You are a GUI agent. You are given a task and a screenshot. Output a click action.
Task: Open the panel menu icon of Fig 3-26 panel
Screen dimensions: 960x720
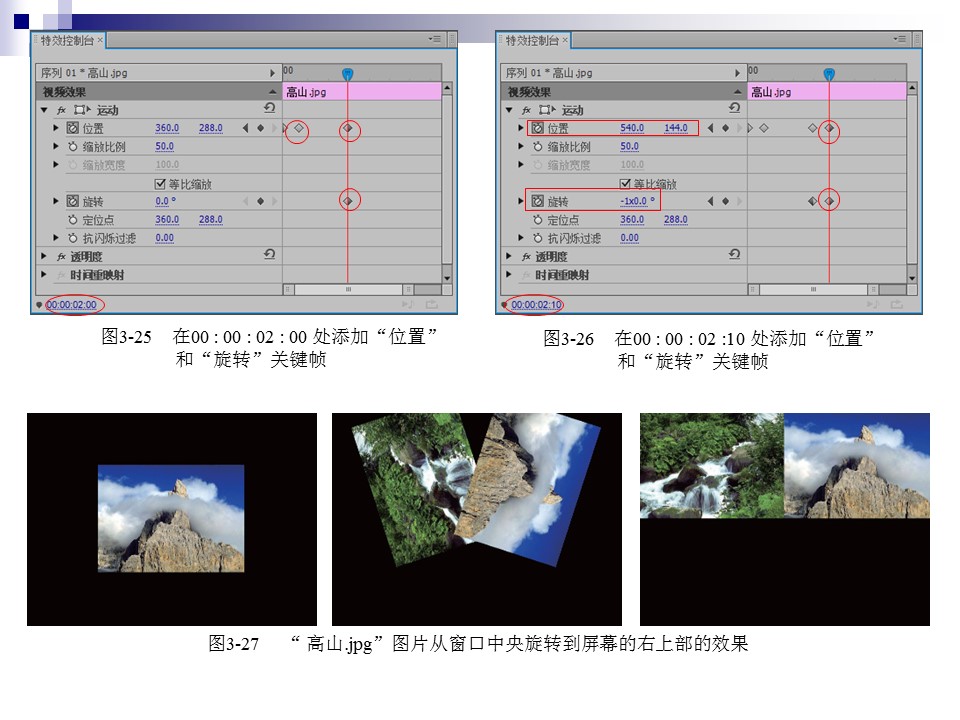[899, 40]
